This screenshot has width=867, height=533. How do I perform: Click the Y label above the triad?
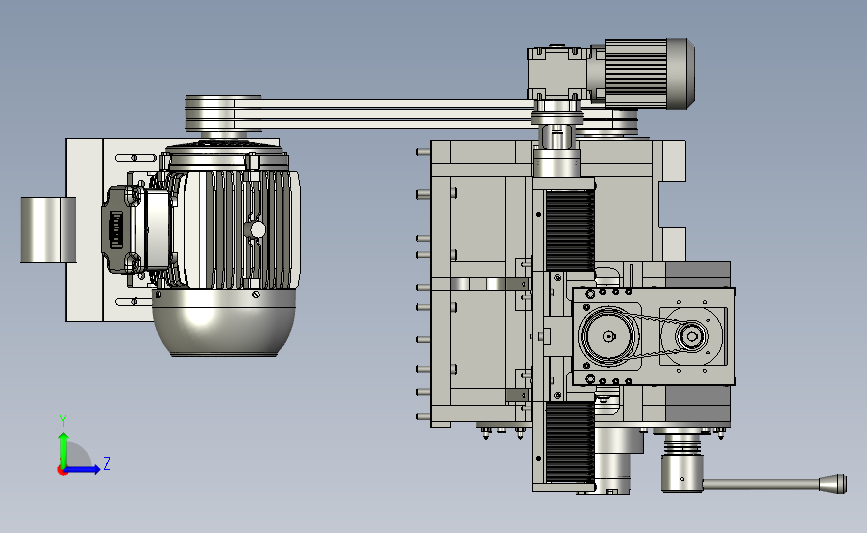coord(63,421)
